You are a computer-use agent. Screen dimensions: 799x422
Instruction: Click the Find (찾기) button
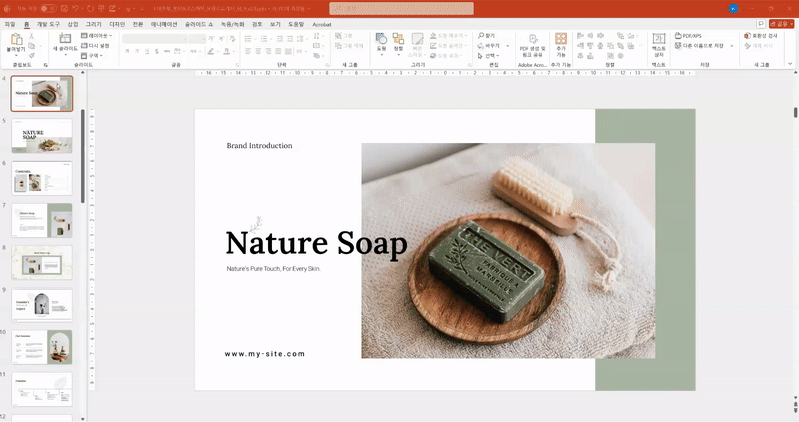pos(487,36)
